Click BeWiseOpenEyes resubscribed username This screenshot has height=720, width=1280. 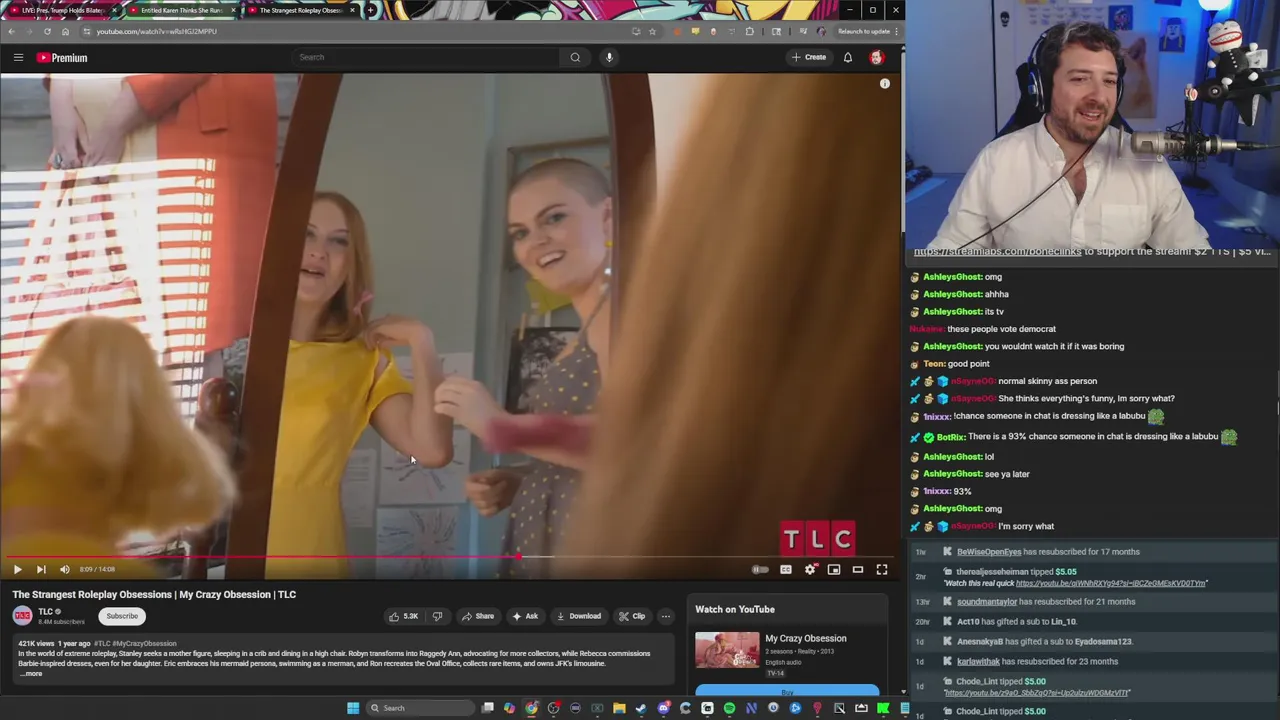click(989, 552)
